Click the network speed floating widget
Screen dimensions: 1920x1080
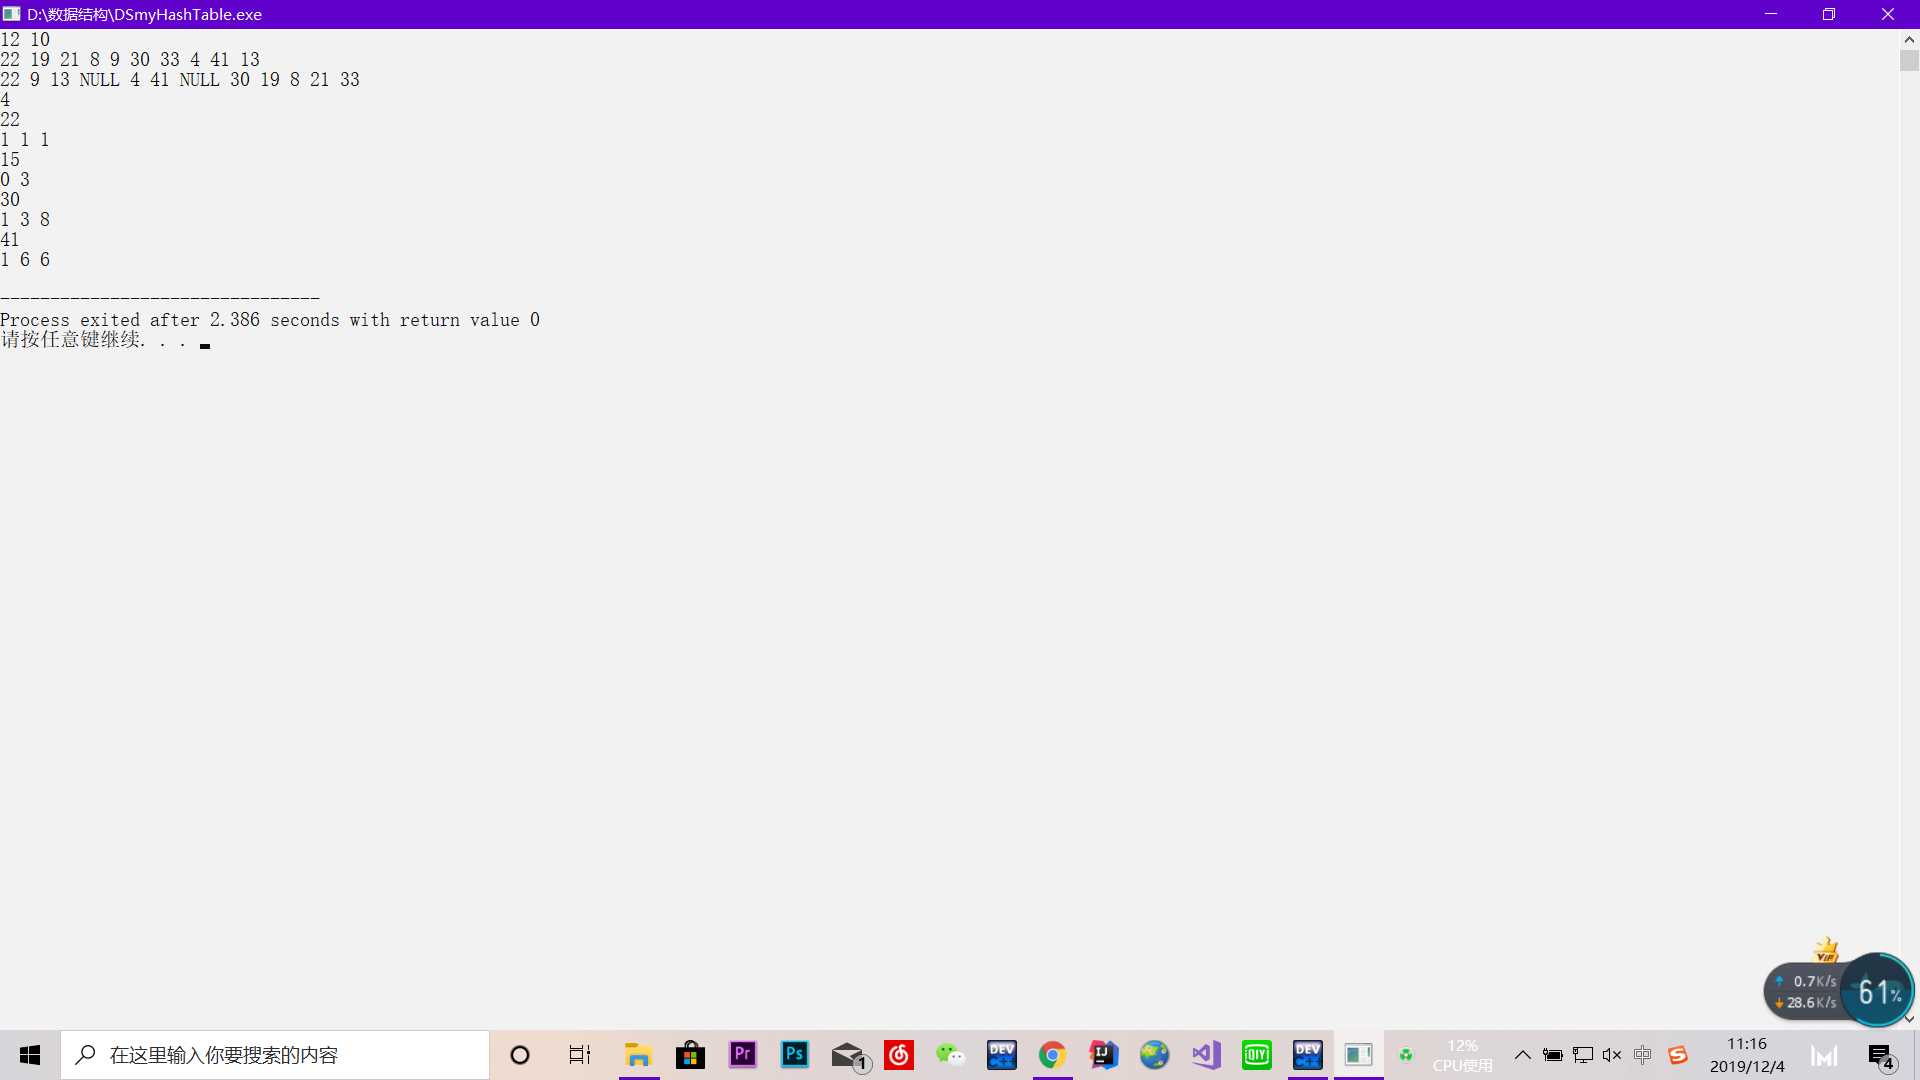point(1806,991)
